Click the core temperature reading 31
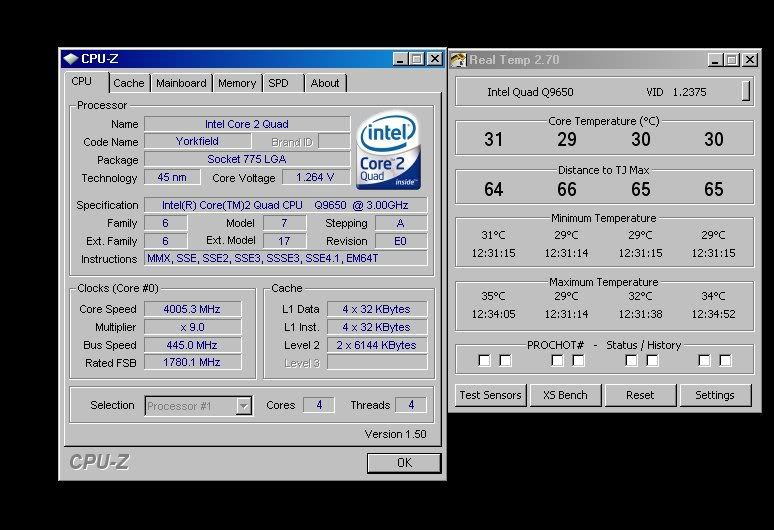 pos(494,139)
